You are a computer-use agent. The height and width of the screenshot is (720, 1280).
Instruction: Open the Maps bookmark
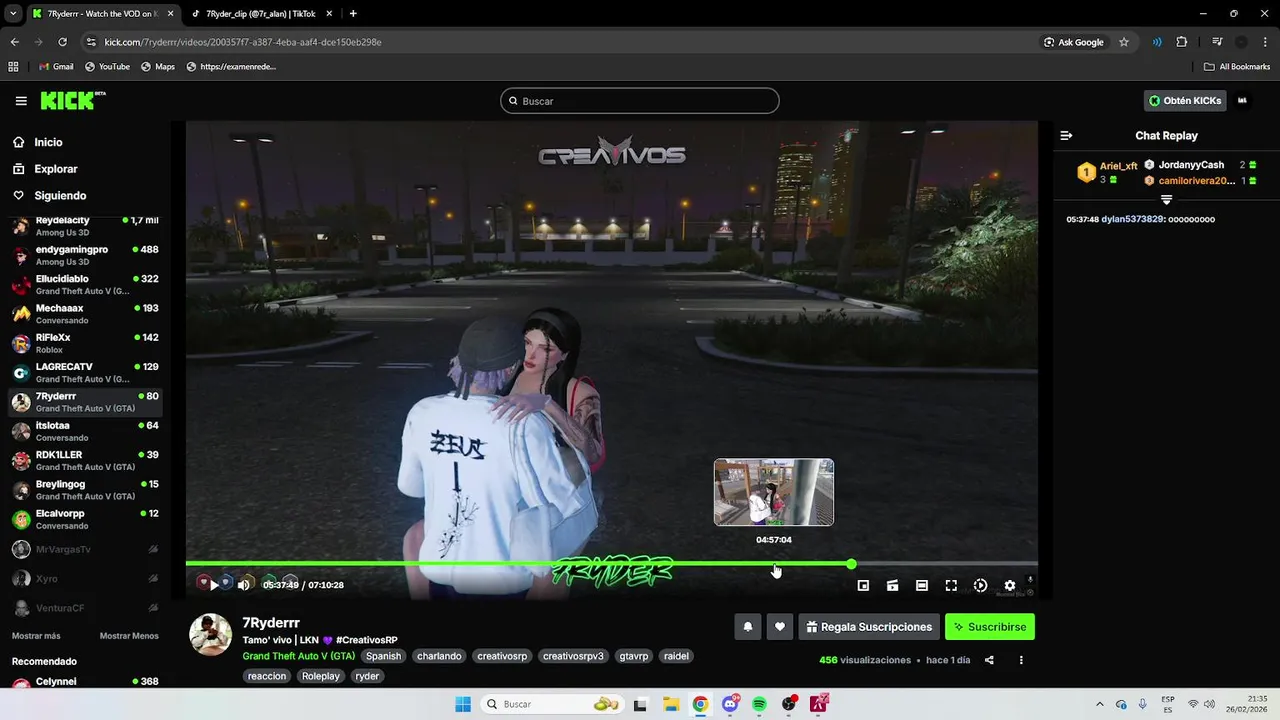pyautogui.click(x=158, y=67)
